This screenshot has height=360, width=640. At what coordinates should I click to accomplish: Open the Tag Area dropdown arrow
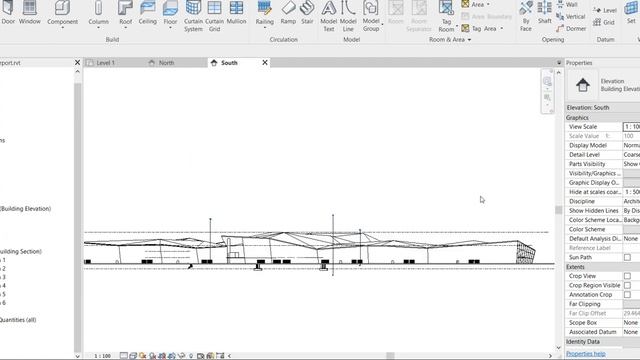pos(502,29)
